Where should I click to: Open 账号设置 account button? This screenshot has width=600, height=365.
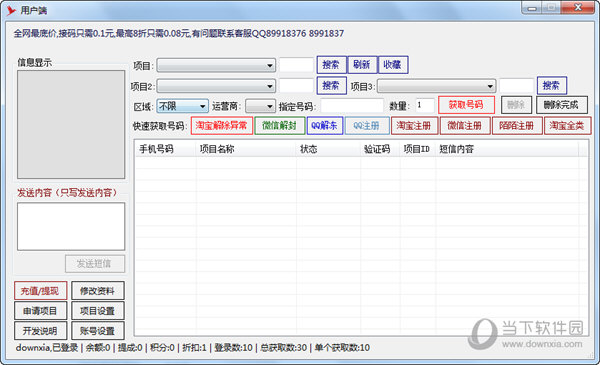(x=98, y=331)
